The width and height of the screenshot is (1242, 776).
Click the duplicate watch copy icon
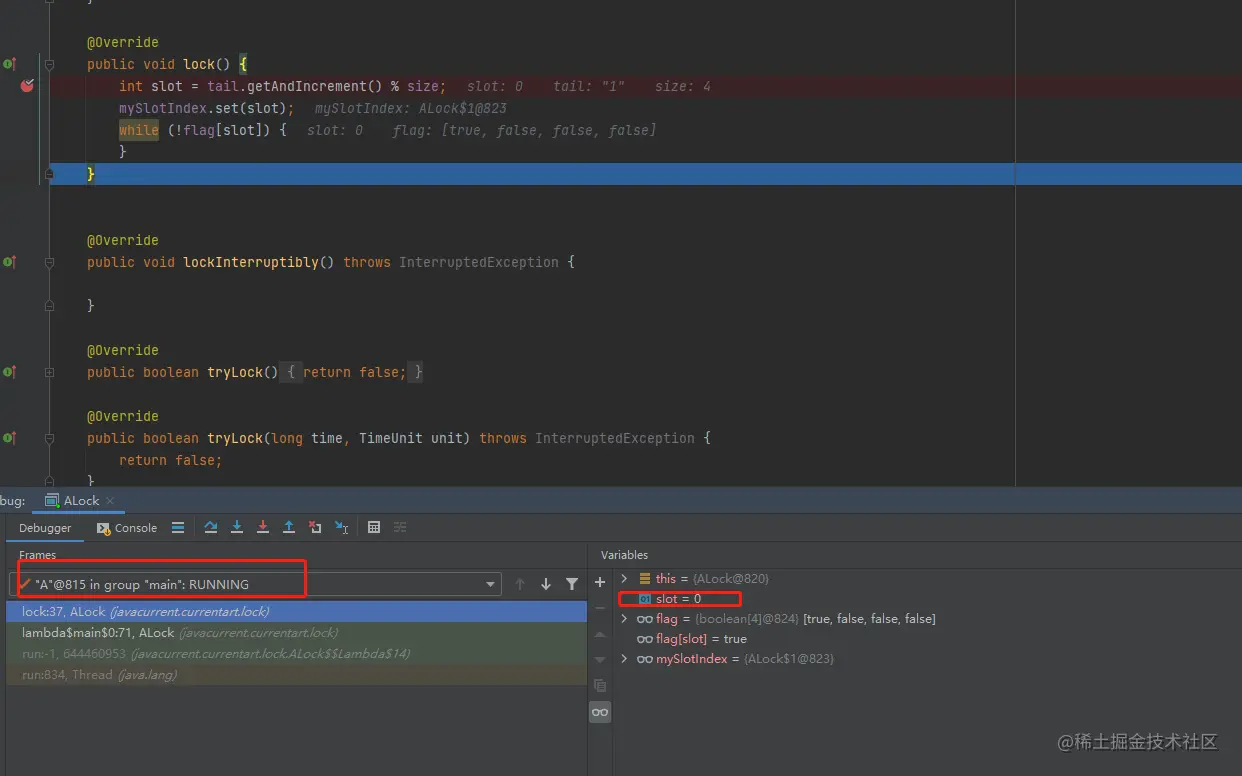600,686
